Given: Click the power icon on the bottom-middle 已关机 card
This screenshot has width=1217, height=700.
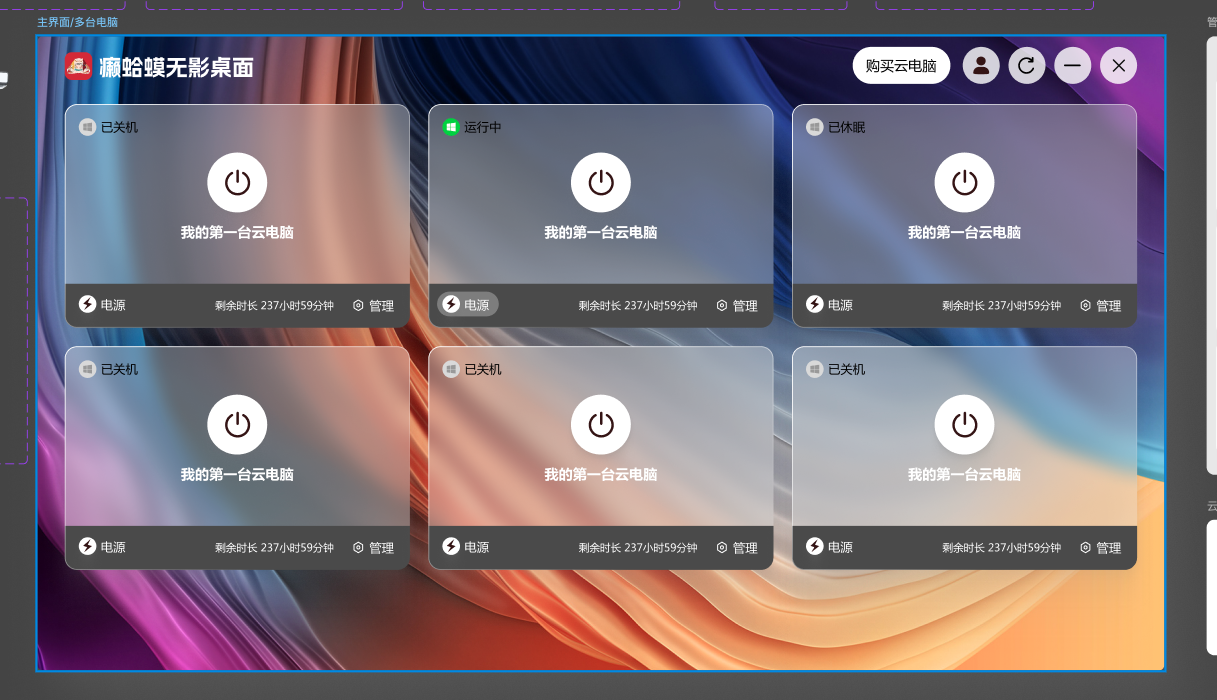Looking at the screenshot, I should pos(600,424).
